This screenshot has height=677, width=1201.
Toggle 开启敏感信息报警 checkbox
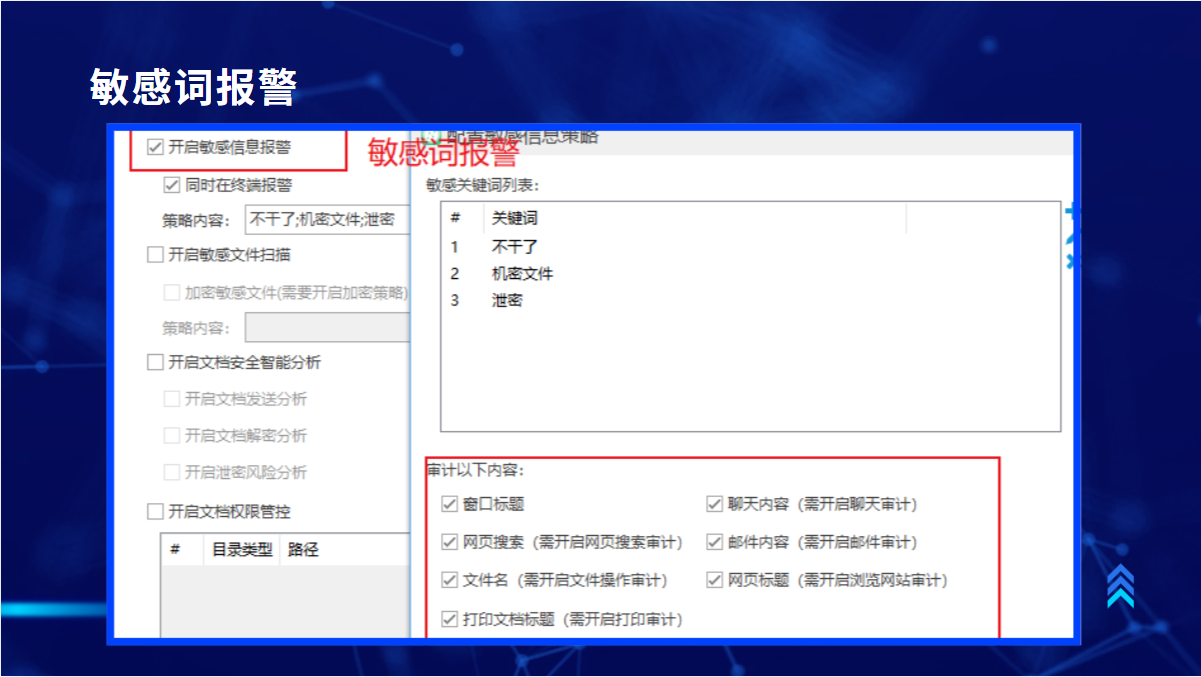[x=155, y=147]
